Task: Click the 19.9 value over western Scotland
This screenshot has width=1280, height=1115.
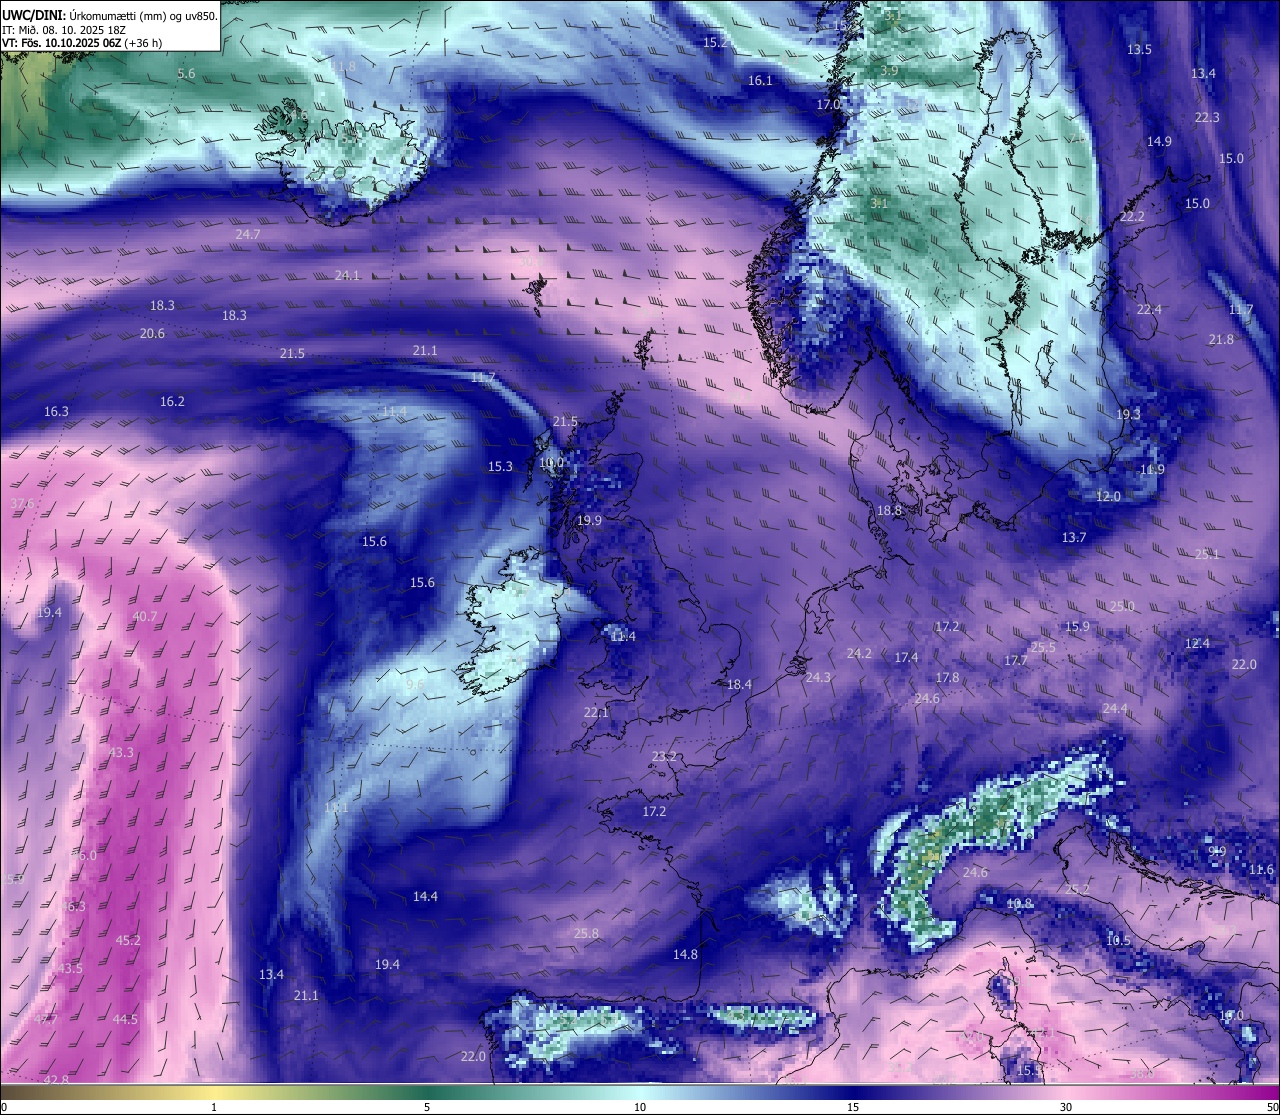Action: coord(589,521)
